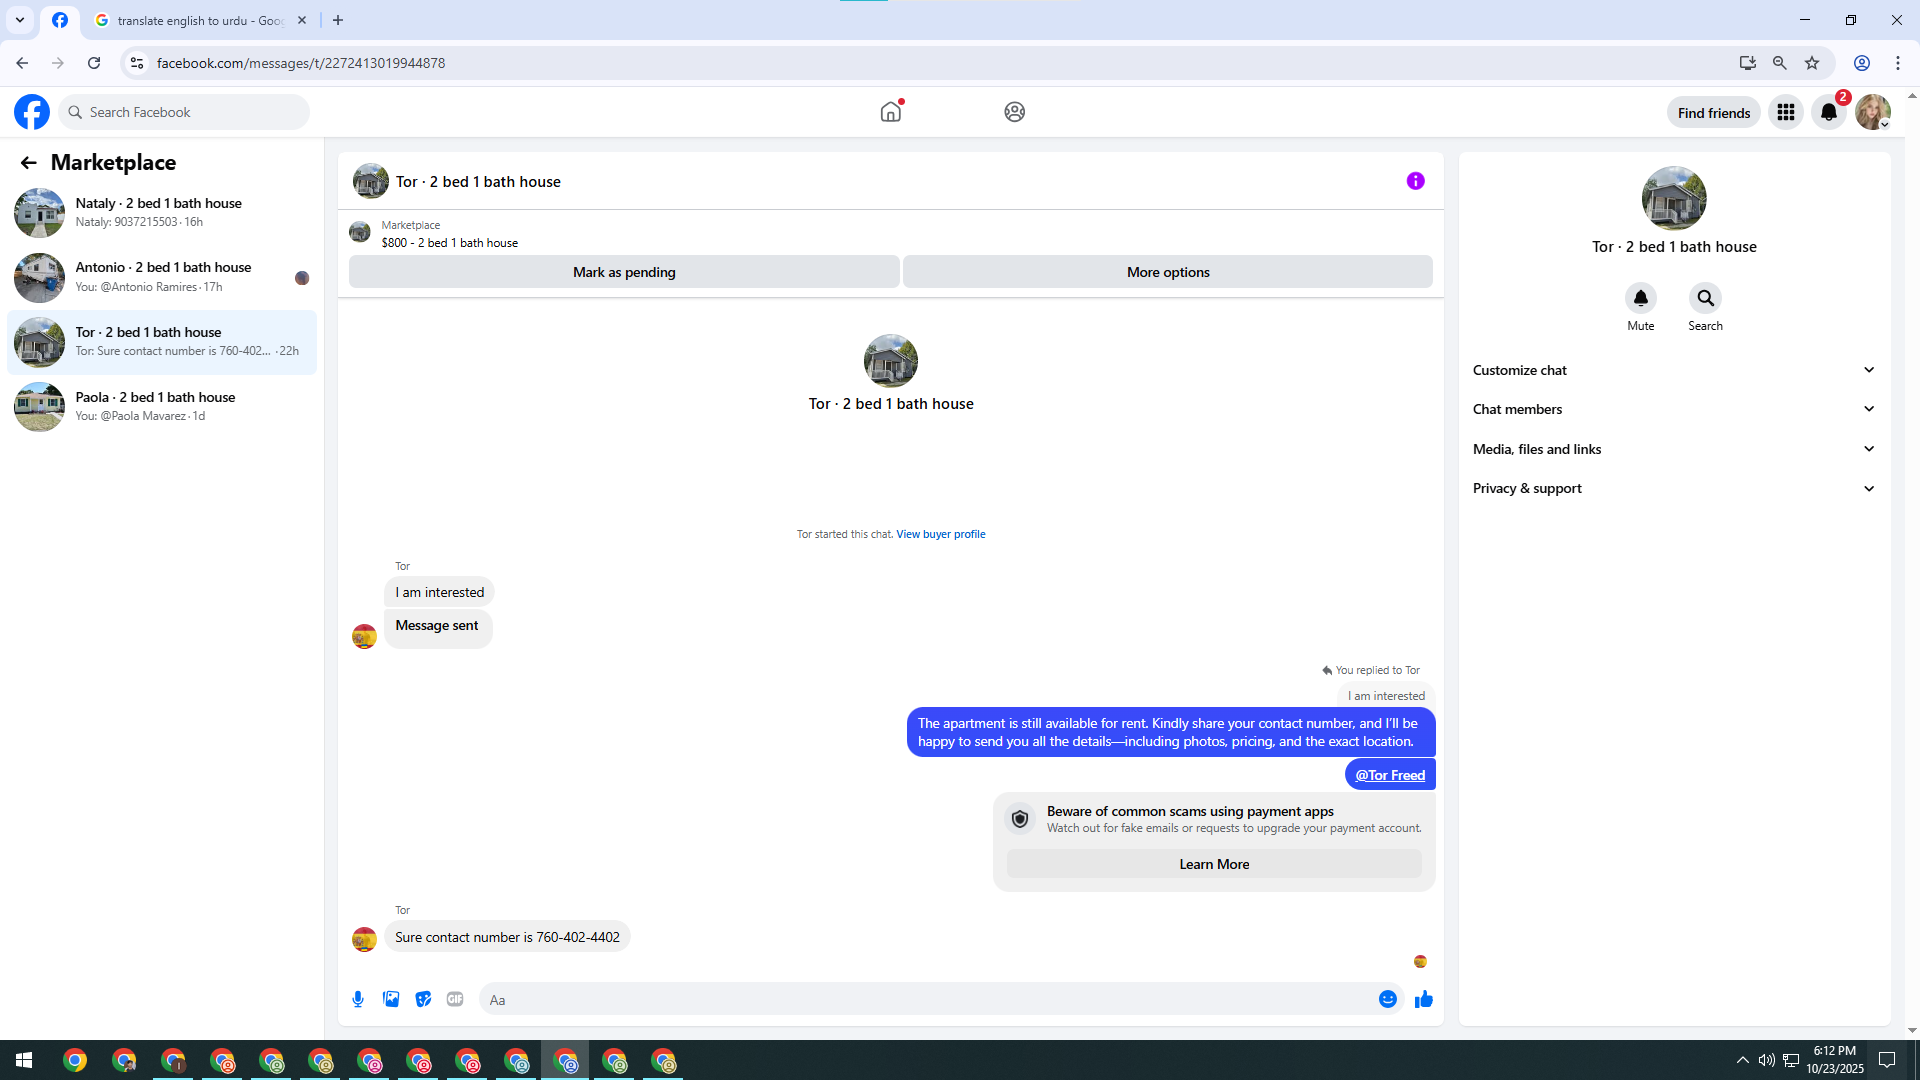
Task: Open the Facebook notifications bell
Action: coord(1829,112)
